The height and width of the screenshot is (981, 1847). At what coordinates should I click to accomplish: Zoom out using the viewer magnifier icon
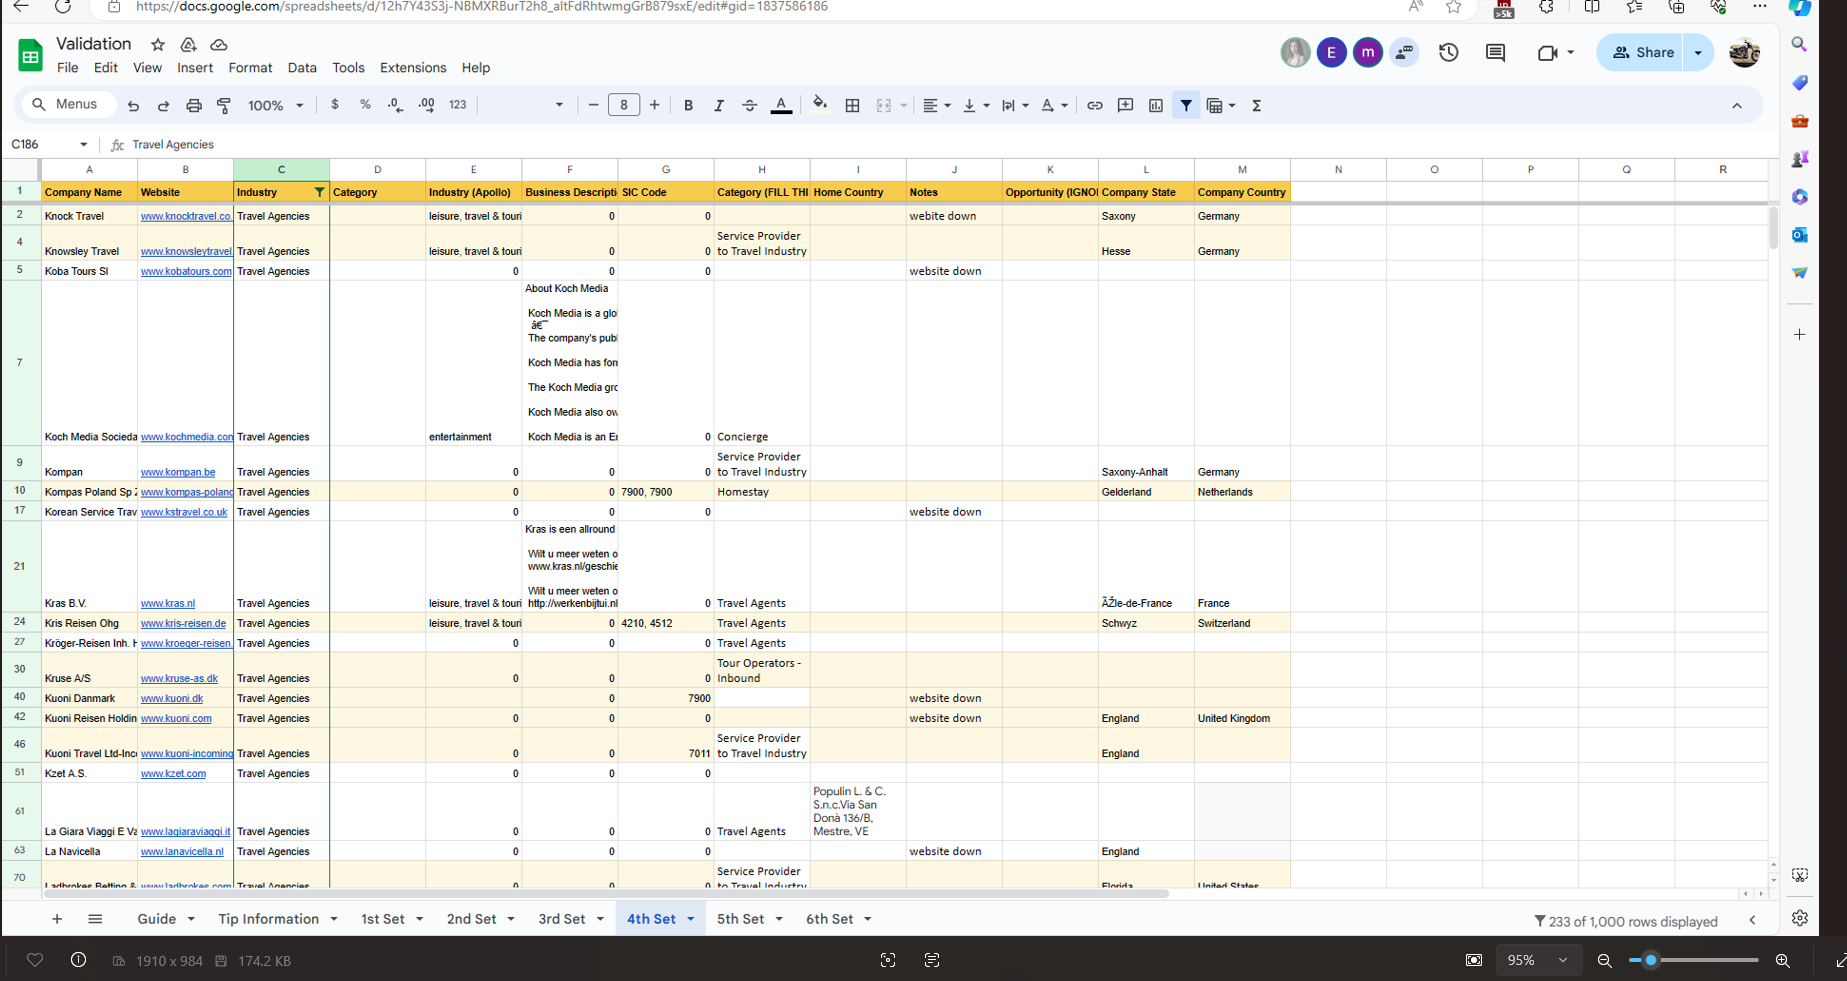(x=1605, y=960)
